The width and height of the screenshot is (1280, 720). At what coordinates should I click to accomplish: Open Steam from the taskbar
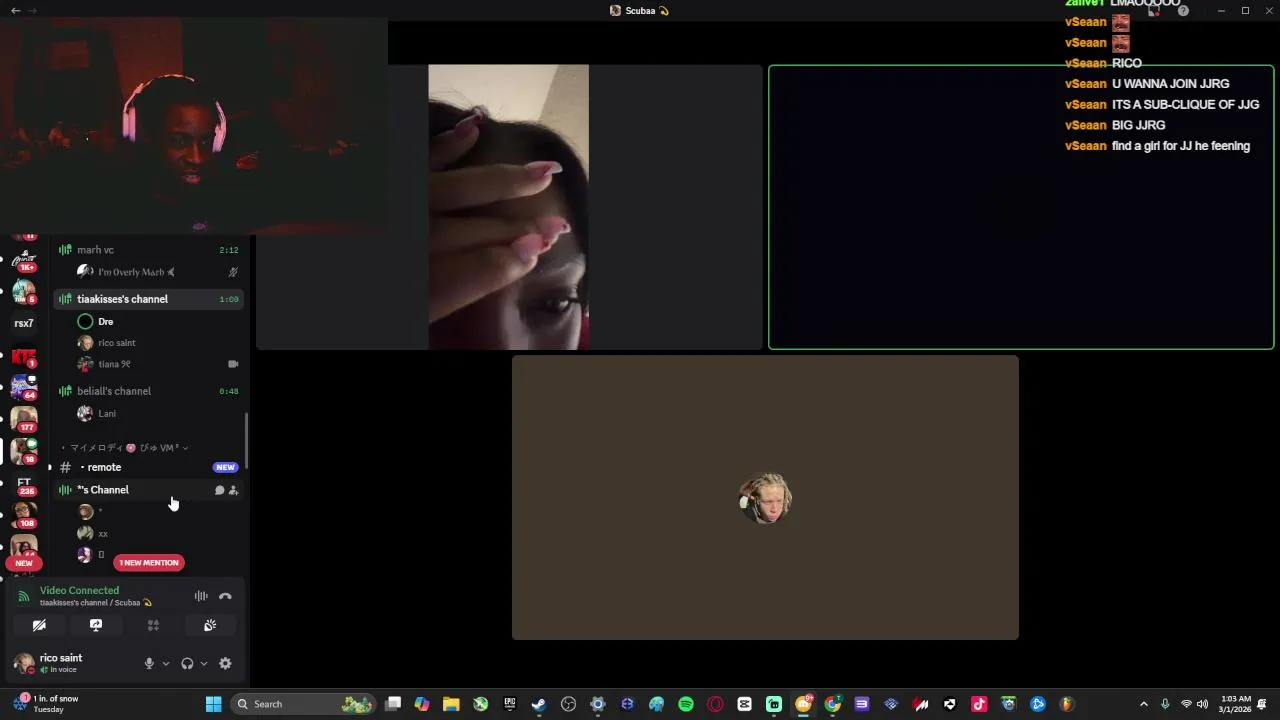tap(539, 704)
